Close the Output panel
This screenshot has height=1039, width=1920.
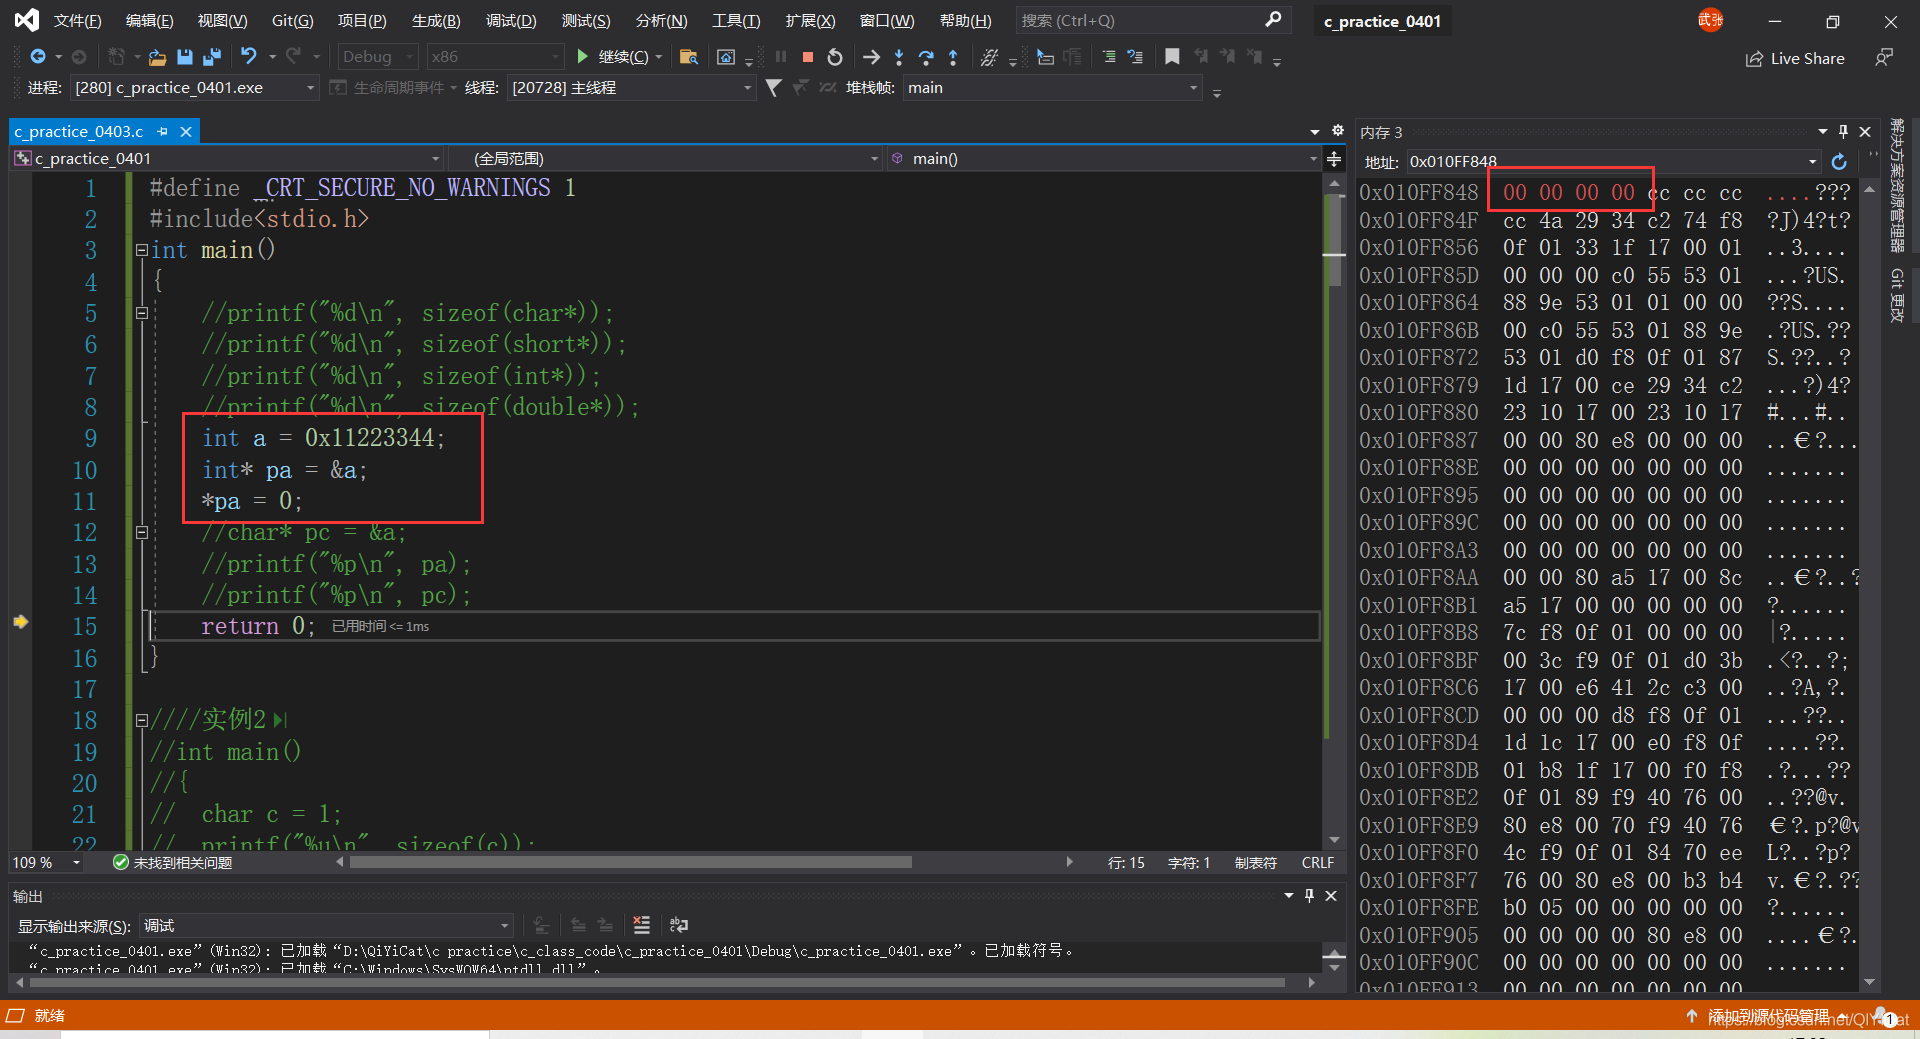pos(1331,896)
